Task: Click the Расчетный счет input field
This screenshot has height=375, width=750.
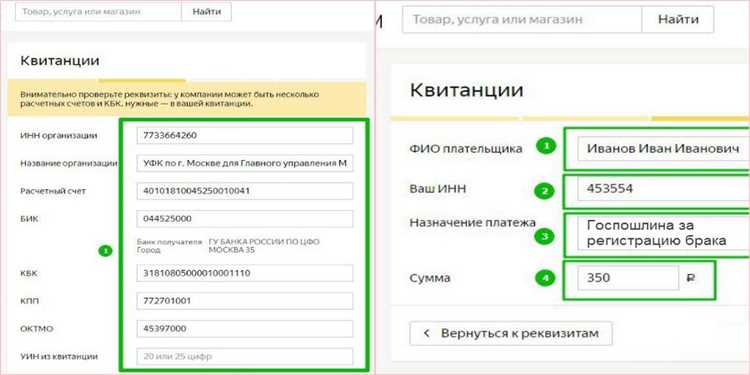Action: coord(245,191)
